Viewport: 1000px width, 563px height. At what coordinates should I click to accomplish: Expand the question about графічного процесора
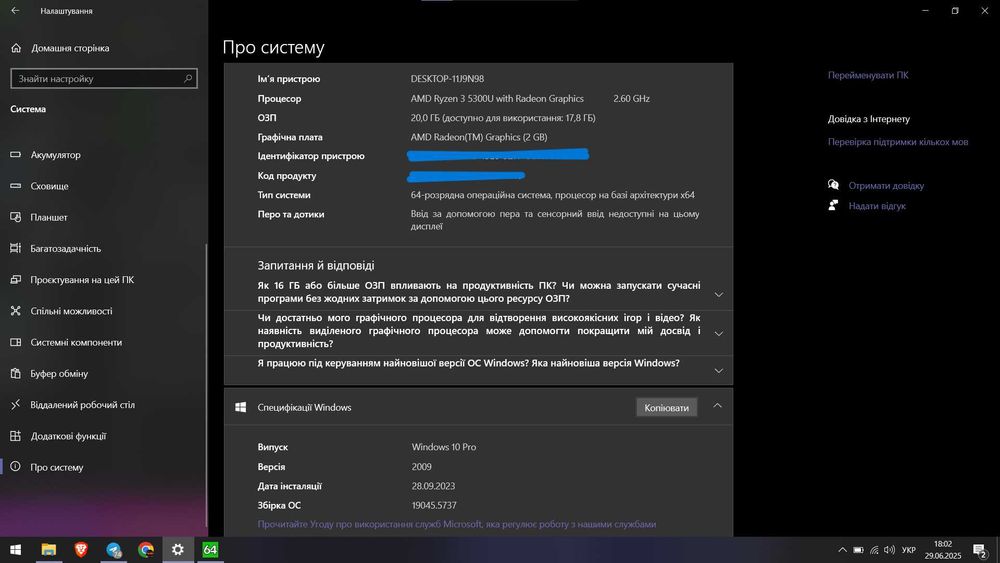click(719, 333)
